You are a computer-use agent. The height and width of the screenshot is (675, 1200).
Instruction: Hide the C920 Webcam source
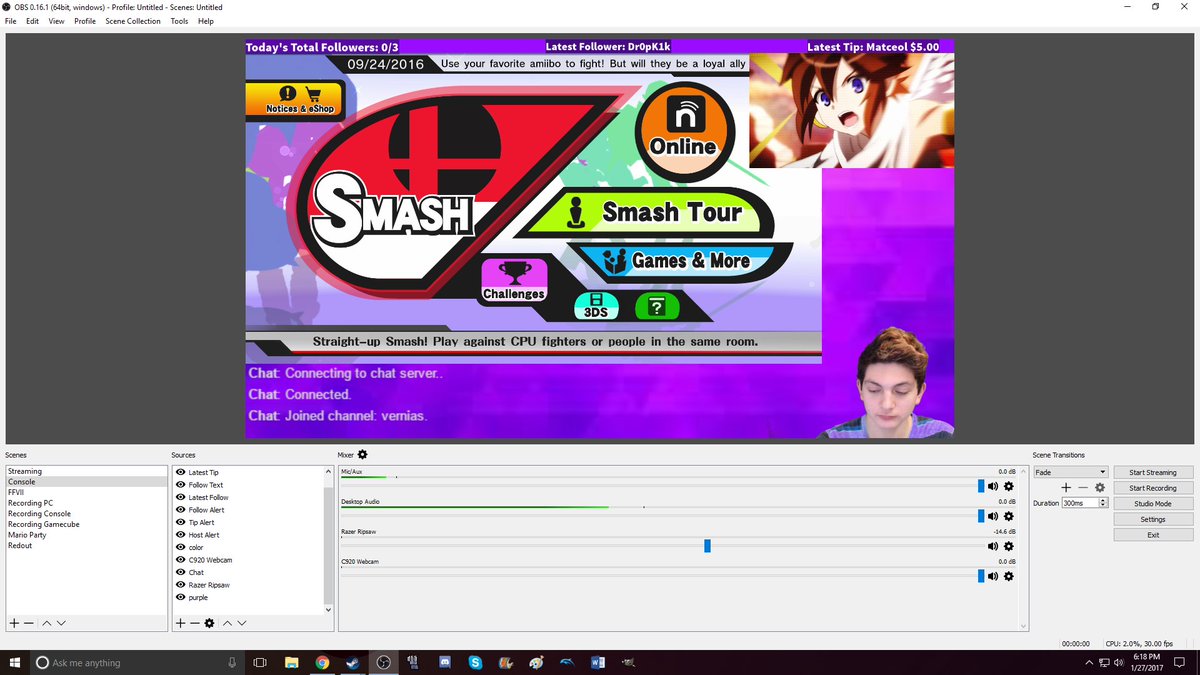tap(180, 560)
